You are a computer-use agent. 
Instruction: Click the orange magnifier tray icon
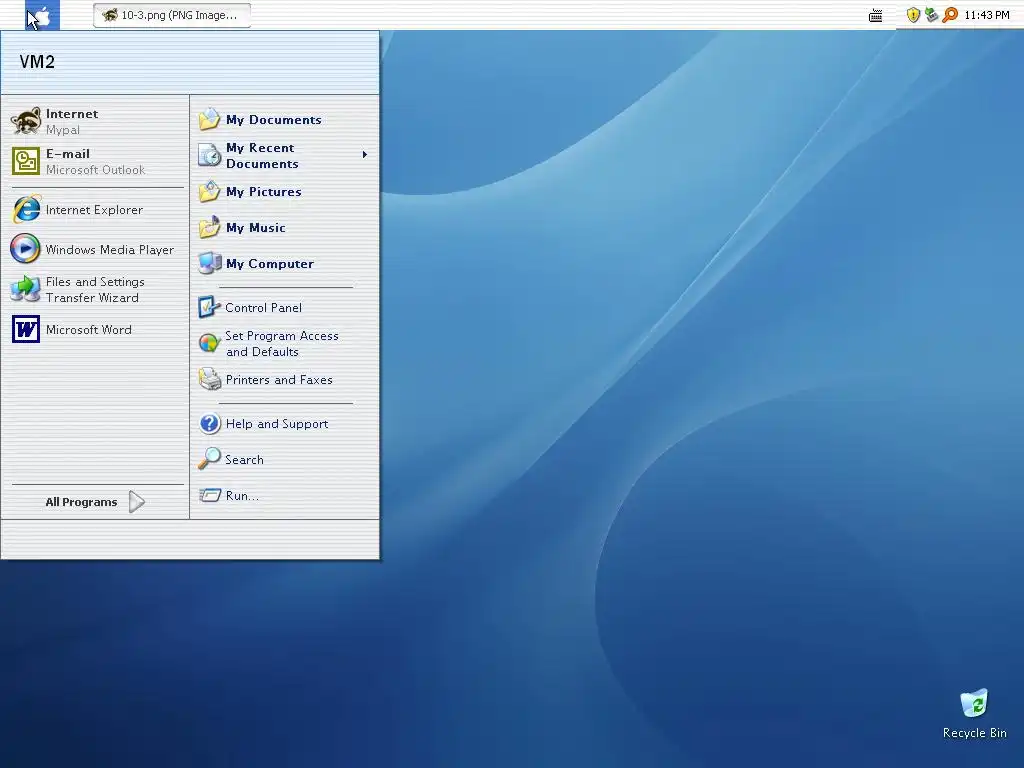pyautogui.click(x=950, y=15)
